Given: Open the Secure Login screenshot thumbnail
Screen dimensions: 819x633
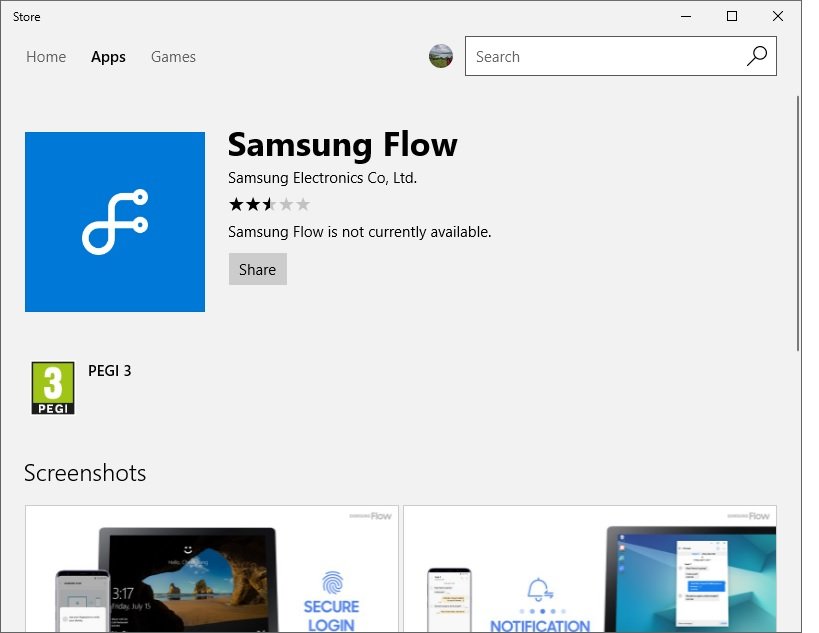Looking at the screenshot, I should 212,569.
